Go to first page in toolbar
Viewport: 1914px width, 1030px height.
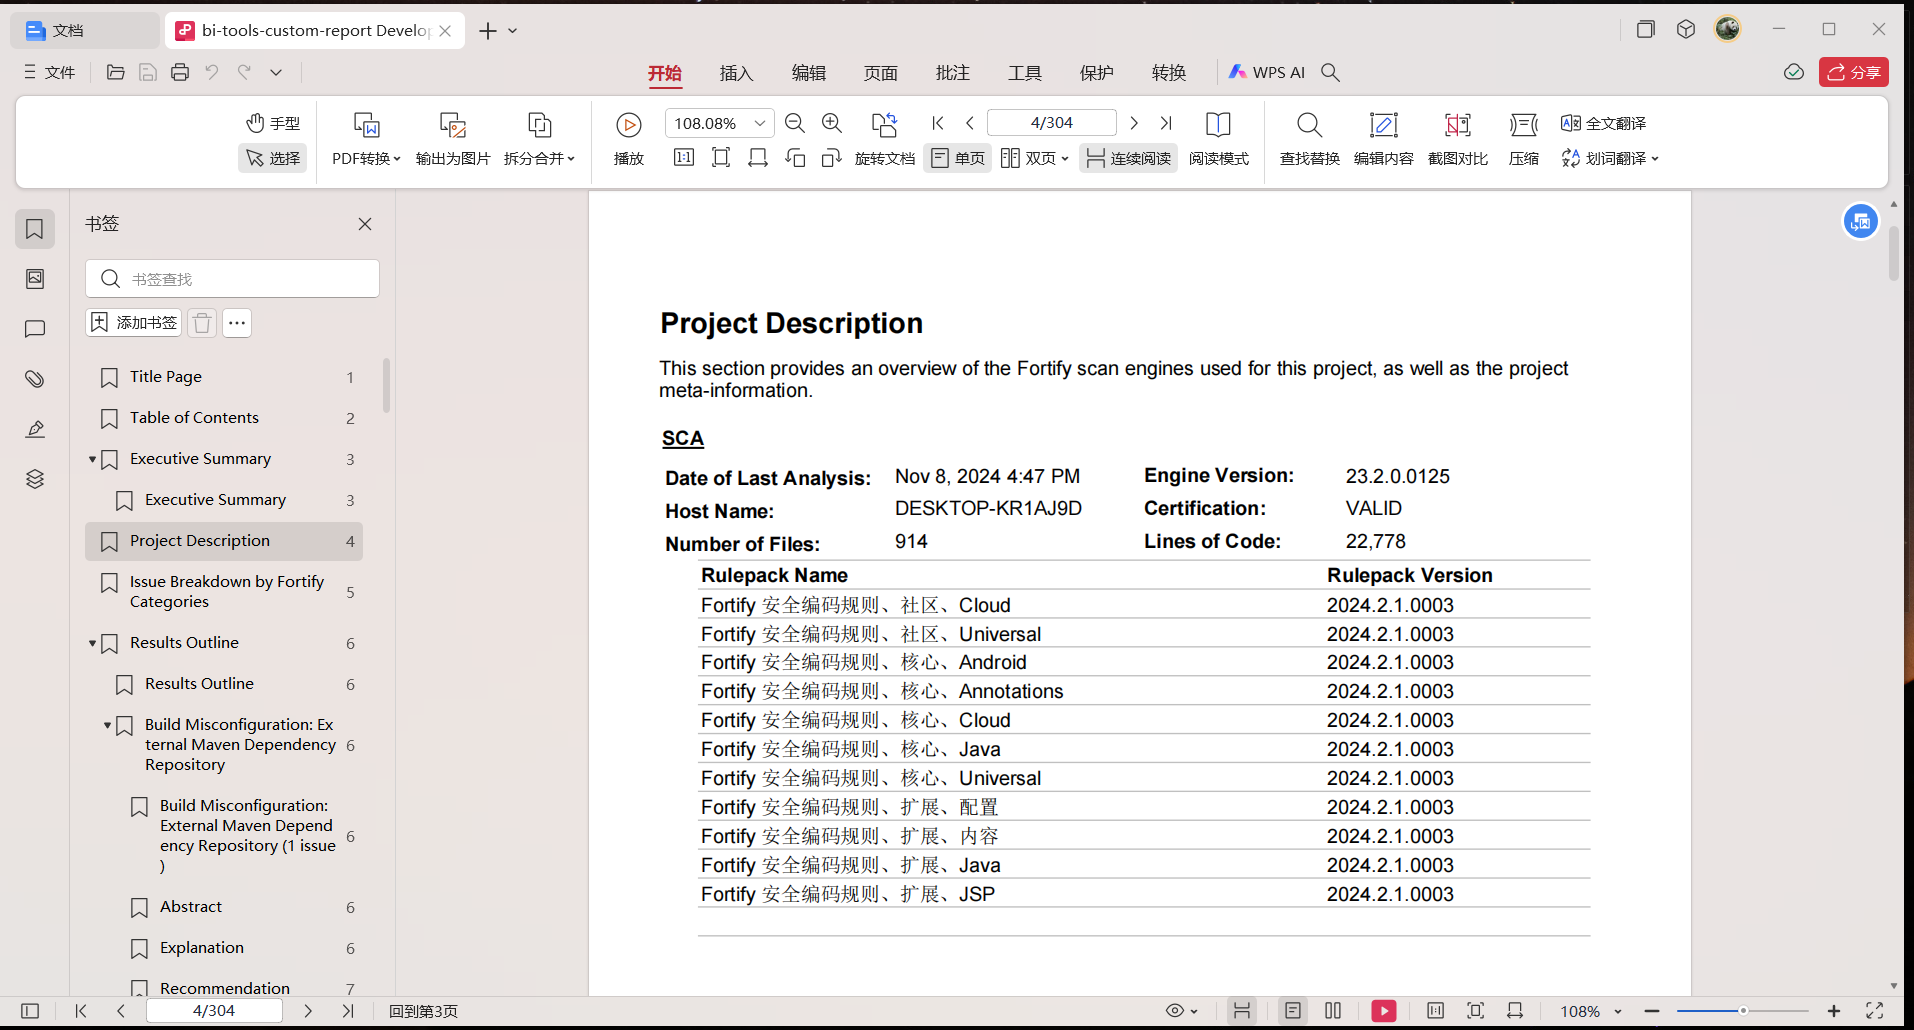(x=938, y=123)
